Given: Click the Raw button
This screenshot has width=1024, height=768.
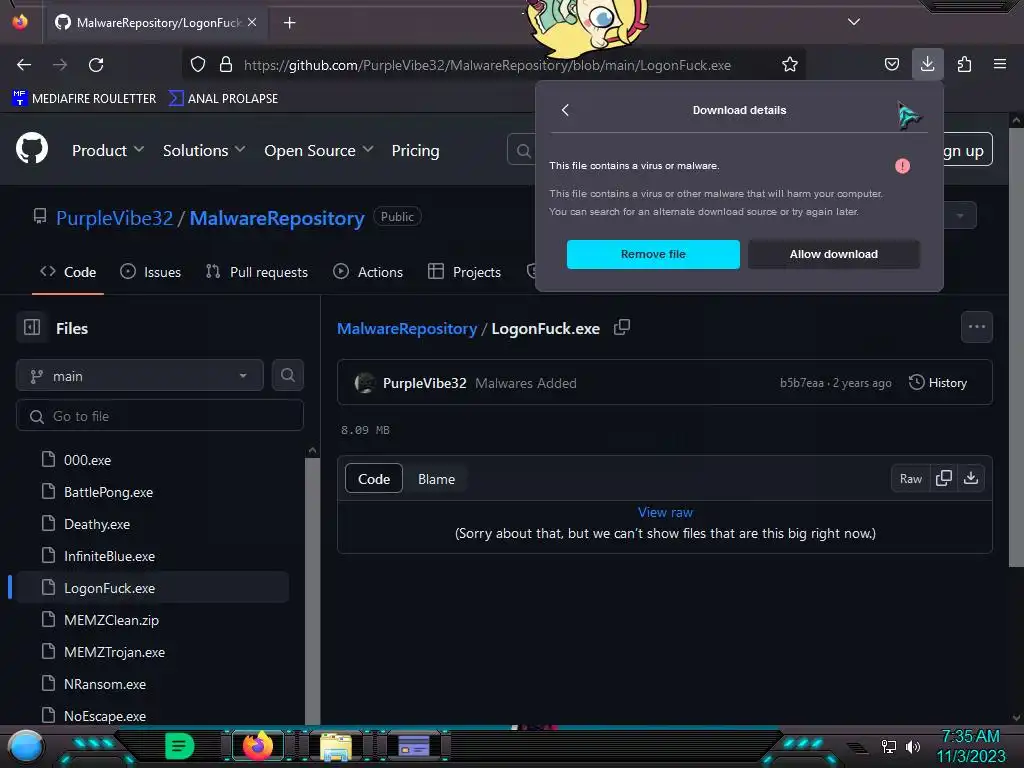Looking at the screenshot, I should [910, 479].
